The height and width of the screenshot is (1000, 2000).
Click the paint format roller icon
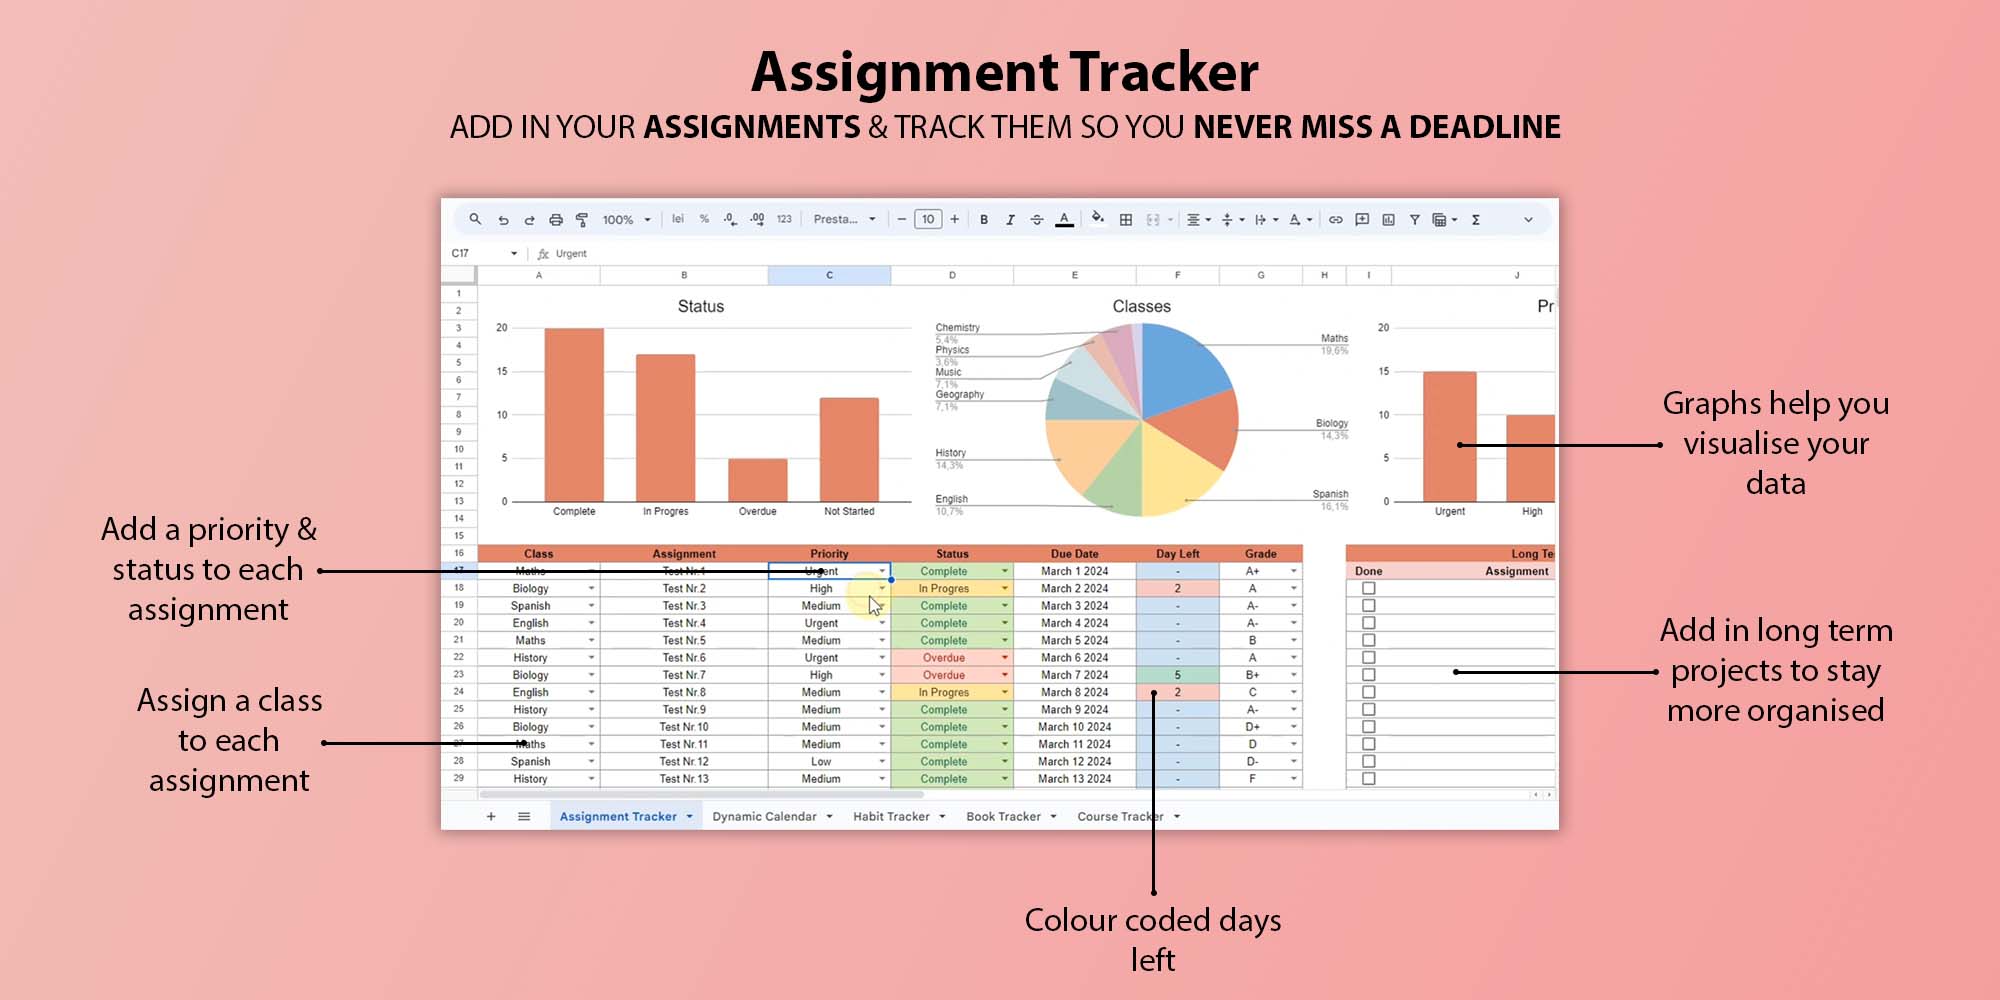click(x=582, y=220)
